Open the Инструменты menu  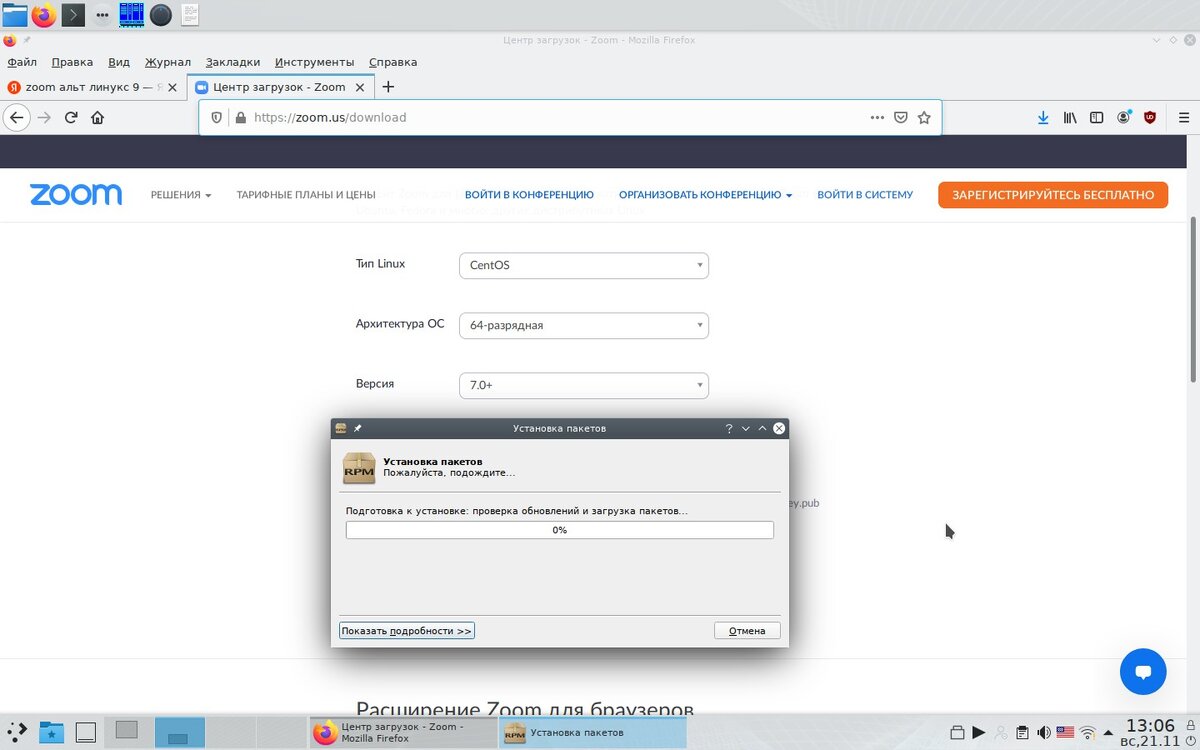(314, 62)
